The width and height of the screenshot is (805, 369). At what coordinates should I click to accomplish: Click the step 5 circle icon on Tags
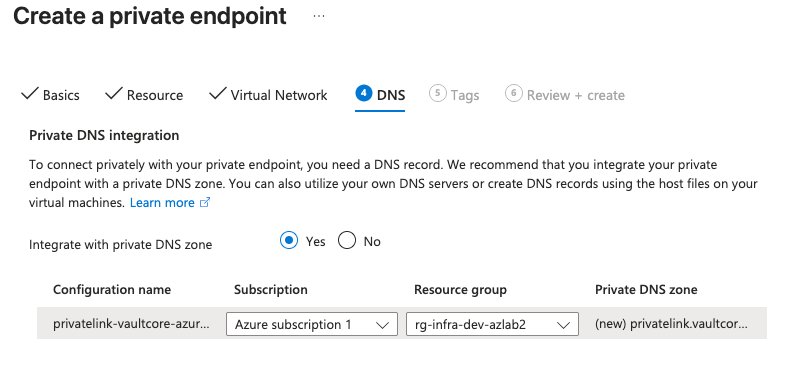coord(437,93)
